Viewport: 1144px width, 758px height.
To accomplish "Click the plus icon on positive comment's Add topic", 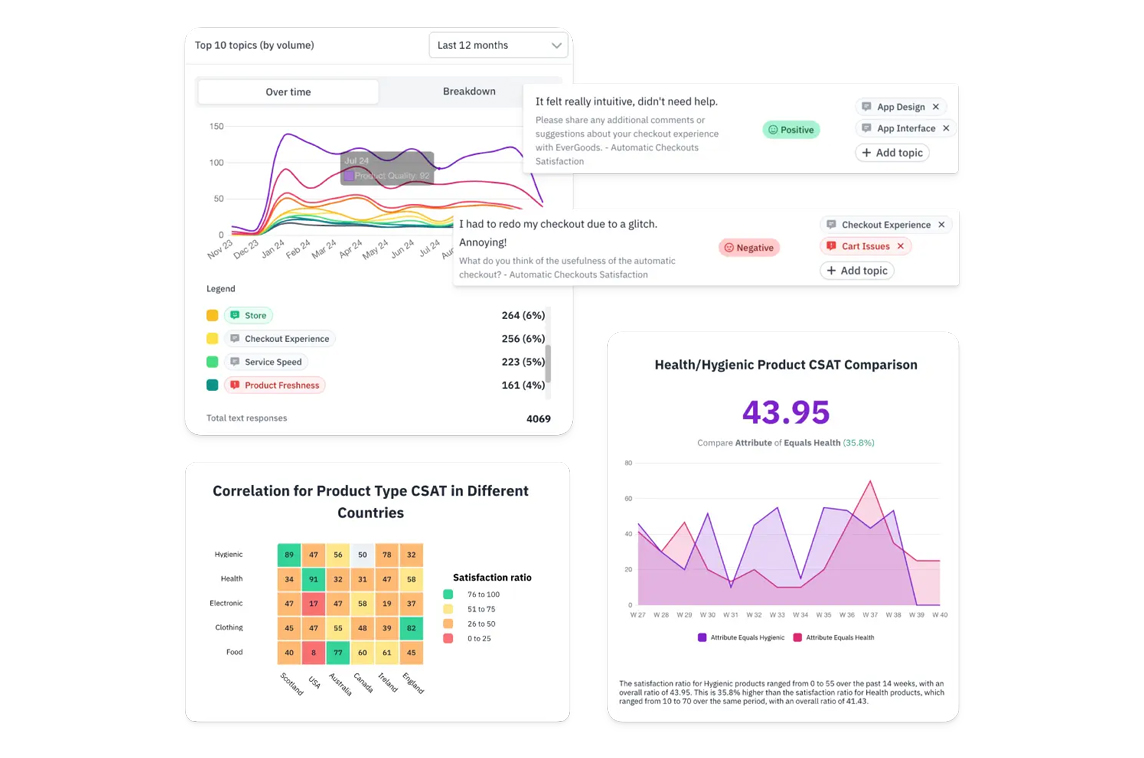I will pos(866,152).
